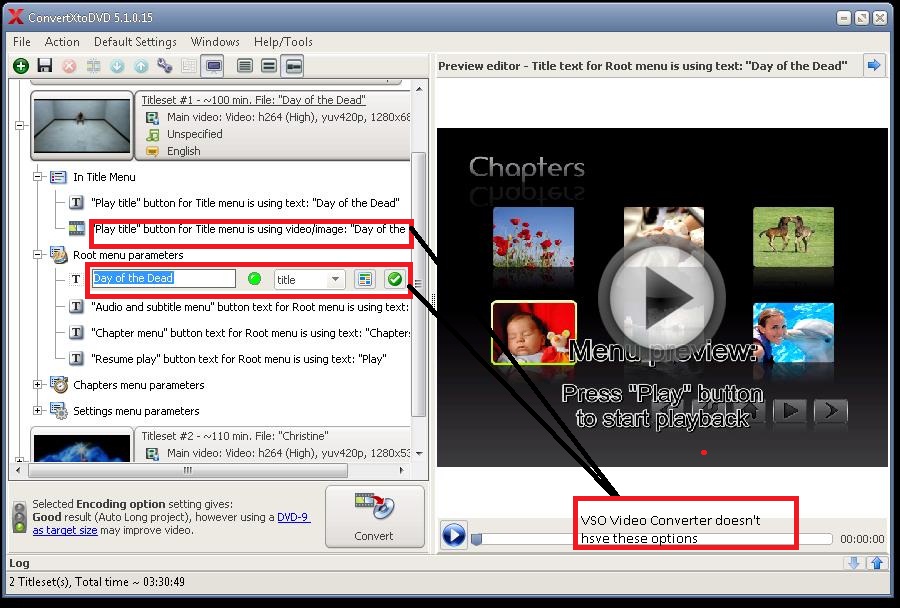Click the Log panel down arrow icon
The width and height of the screenshot is (900, 608).
[854, 563]
